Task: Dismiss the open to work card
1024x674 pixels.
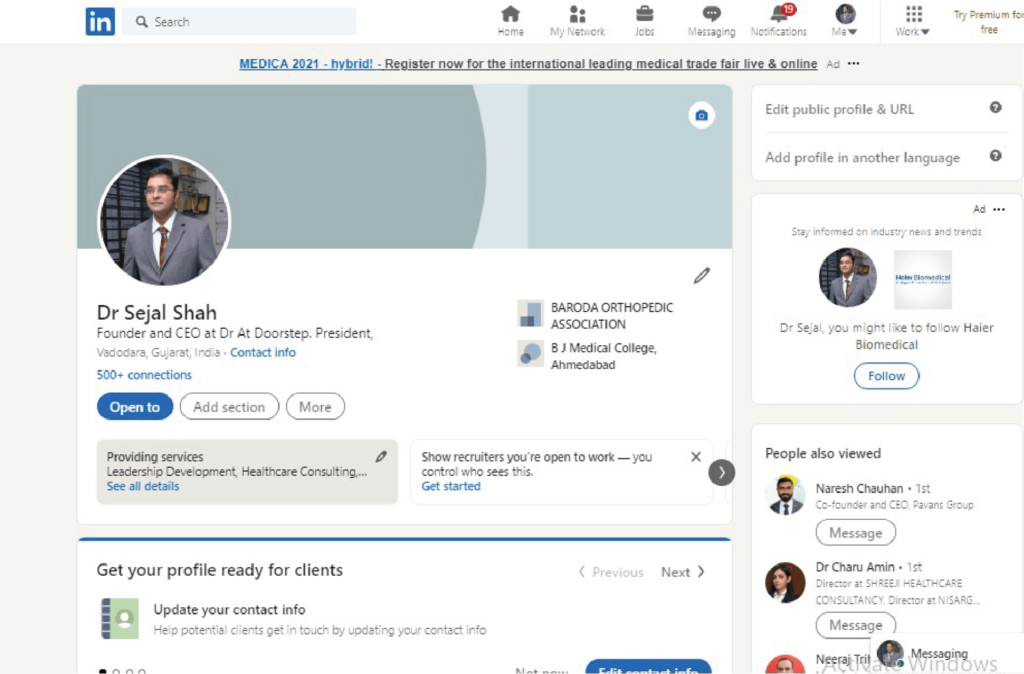Action: pos(696,457)
